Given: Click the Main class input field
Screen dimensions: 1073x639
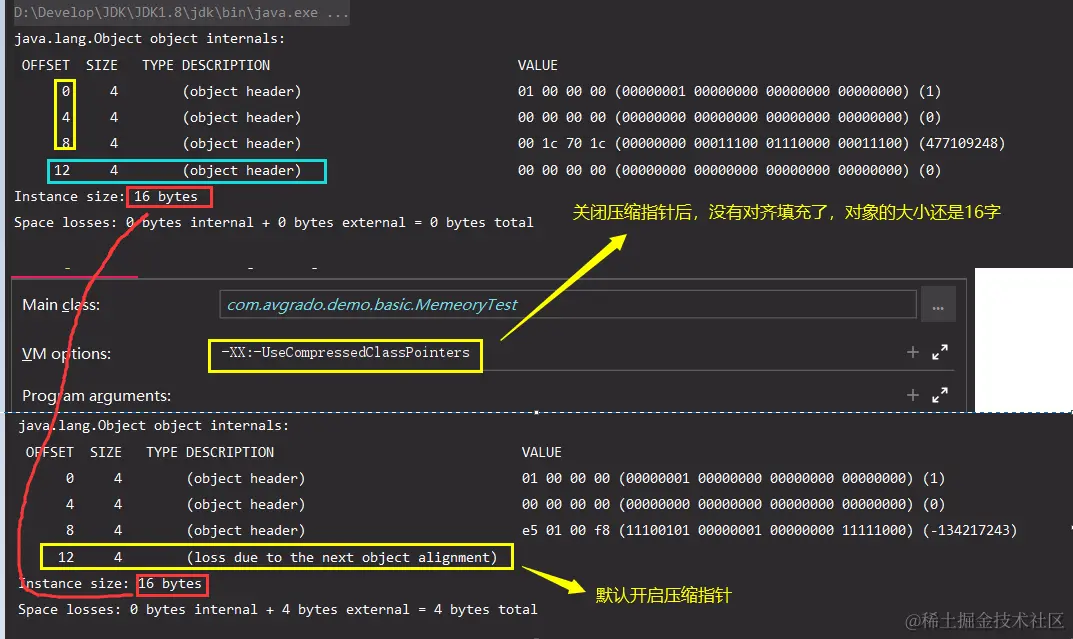Looking at the screenshot, I should 567,304.
